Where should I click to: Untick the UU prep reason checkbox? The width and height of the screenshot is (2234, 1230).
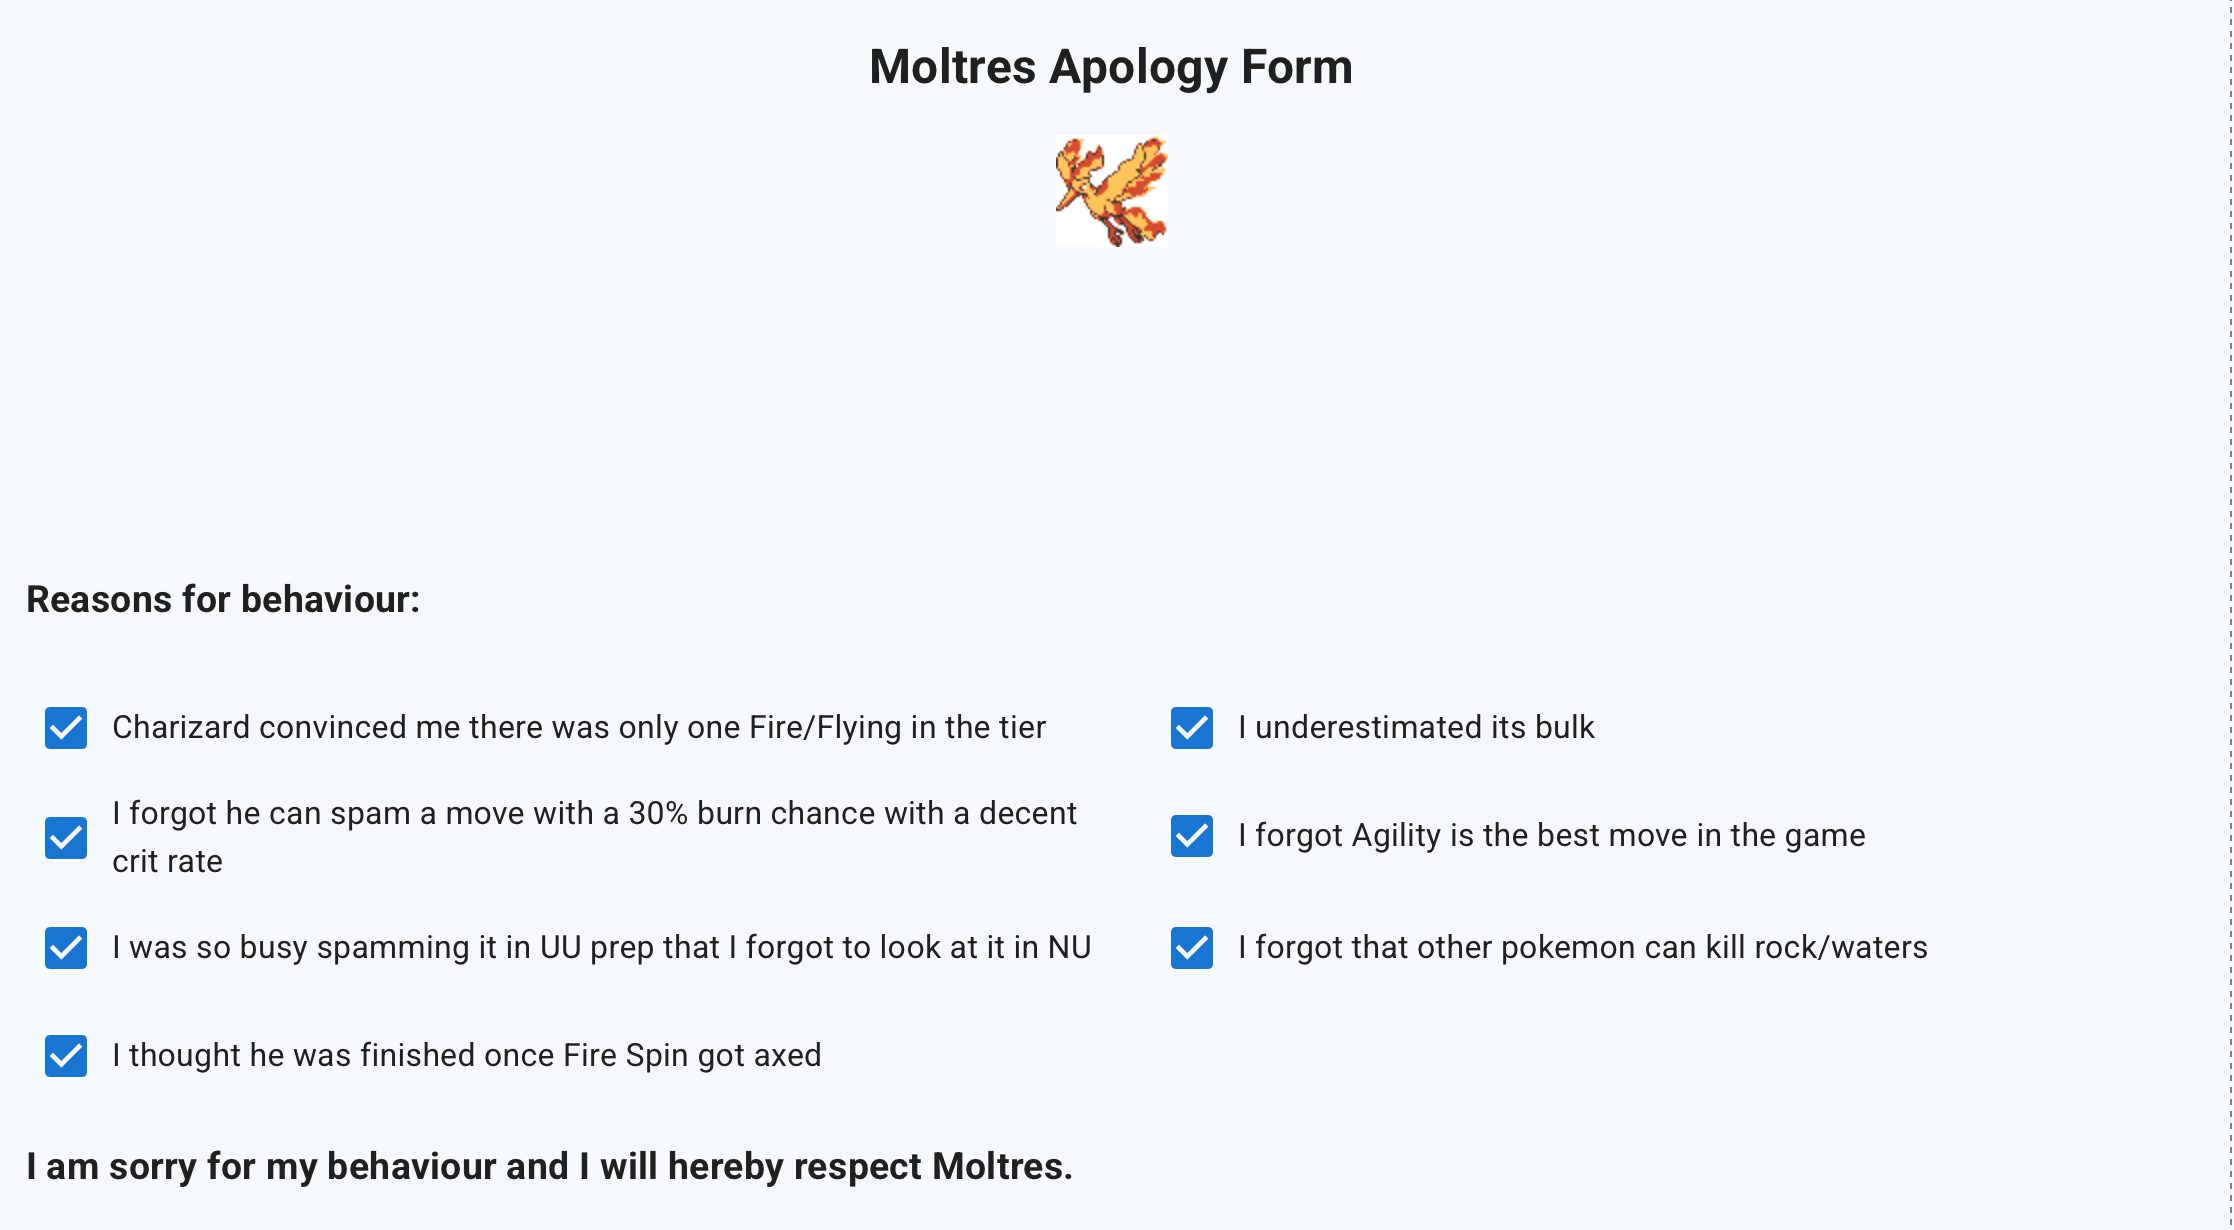pyautogui.click(x=66, y=948)
